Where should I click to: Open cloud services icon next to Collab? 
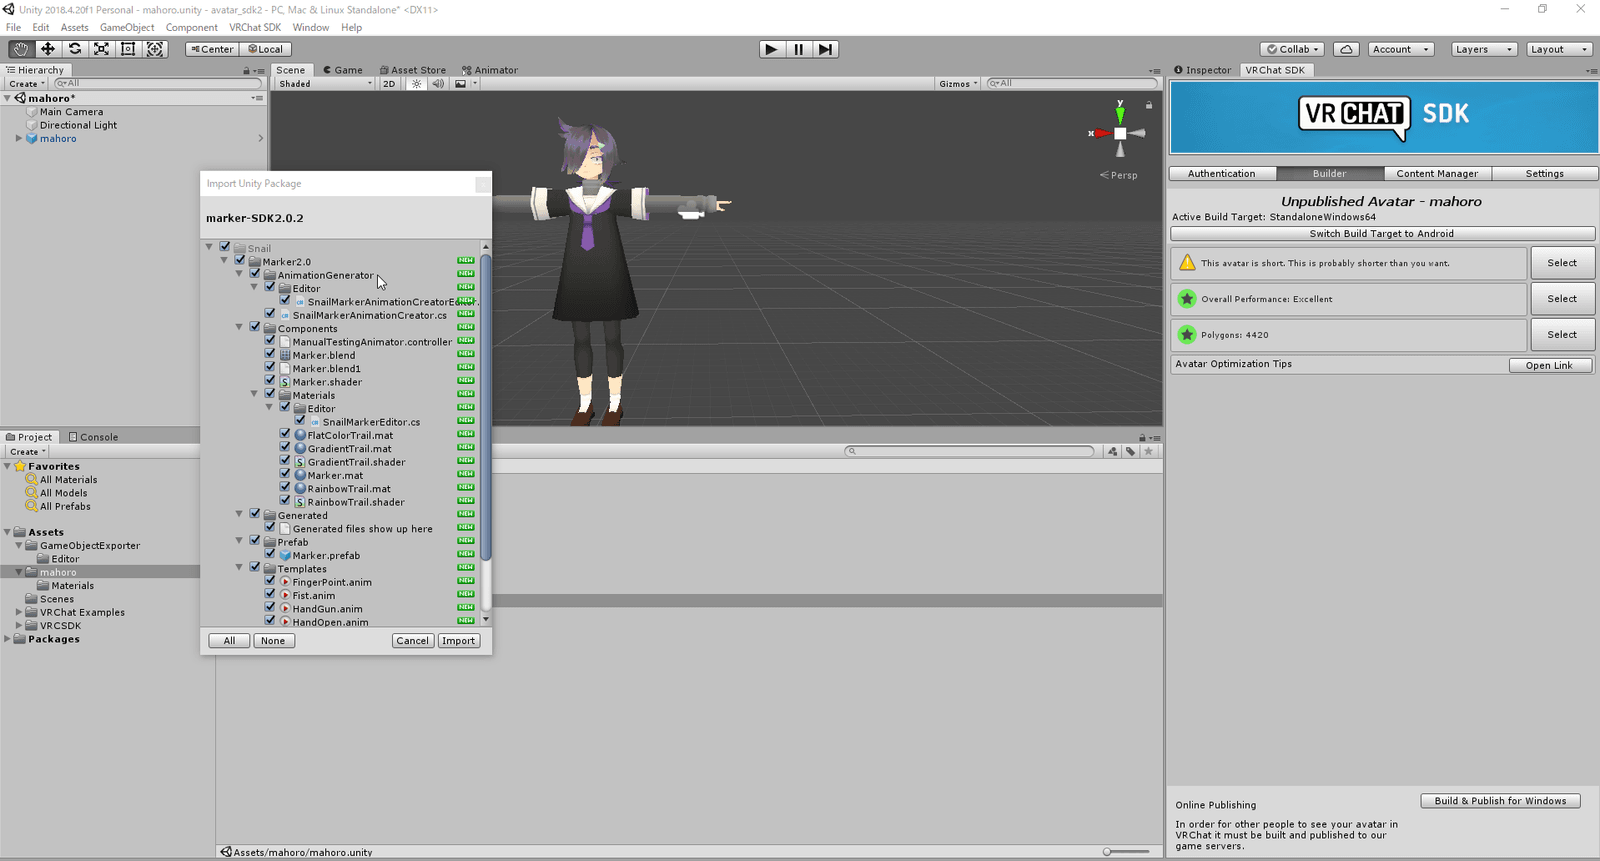[1346, 49]
